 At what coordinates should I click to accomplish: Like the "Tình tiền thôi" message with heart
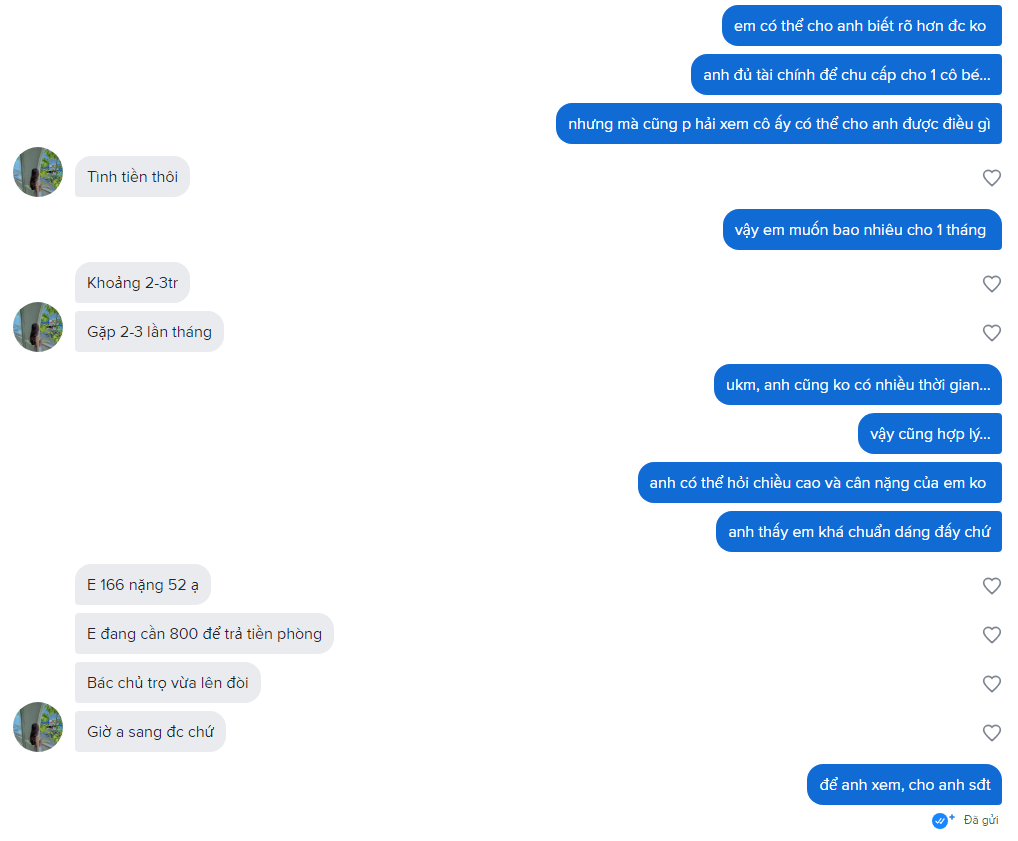pos(991,178)
